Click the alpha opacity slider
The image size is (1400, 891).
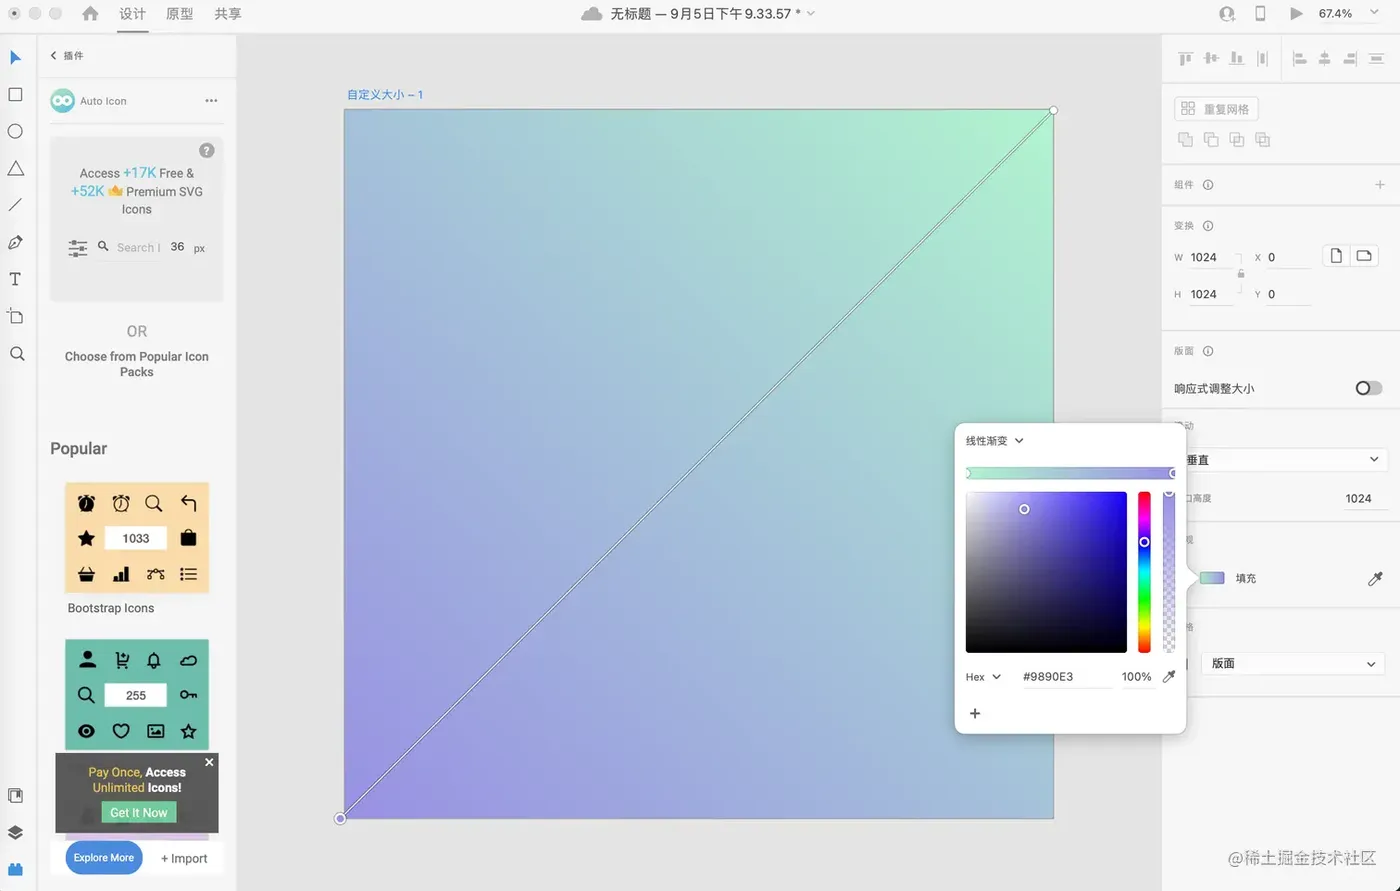(x=1169, y=572)
